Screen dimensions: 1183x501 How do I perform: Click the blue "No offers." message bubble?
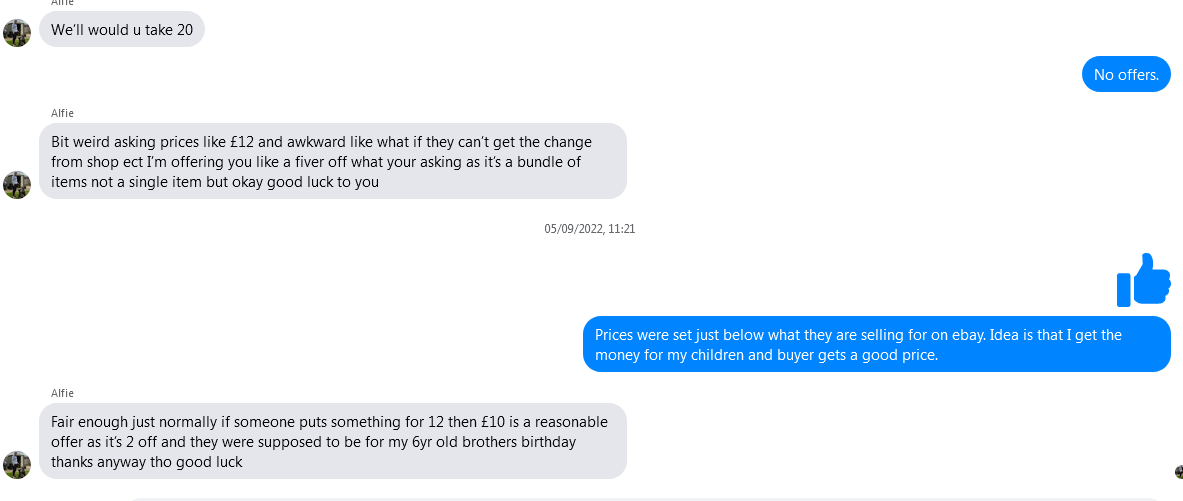[1126, 74]
